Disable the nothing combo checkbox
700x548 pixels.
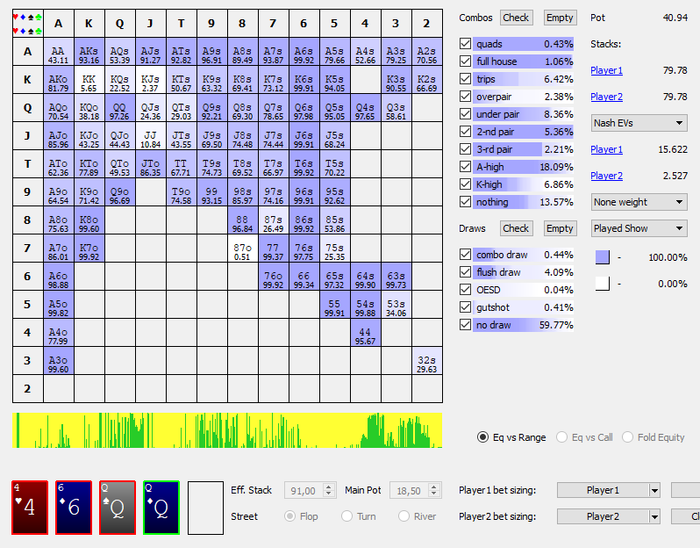[x=465, y=202]
